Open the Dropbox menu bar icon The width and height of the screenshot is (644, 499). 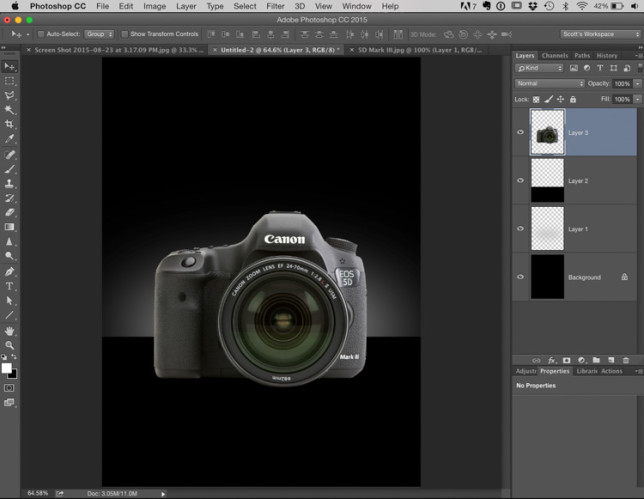pyautogui.click(x=533, y=6)
